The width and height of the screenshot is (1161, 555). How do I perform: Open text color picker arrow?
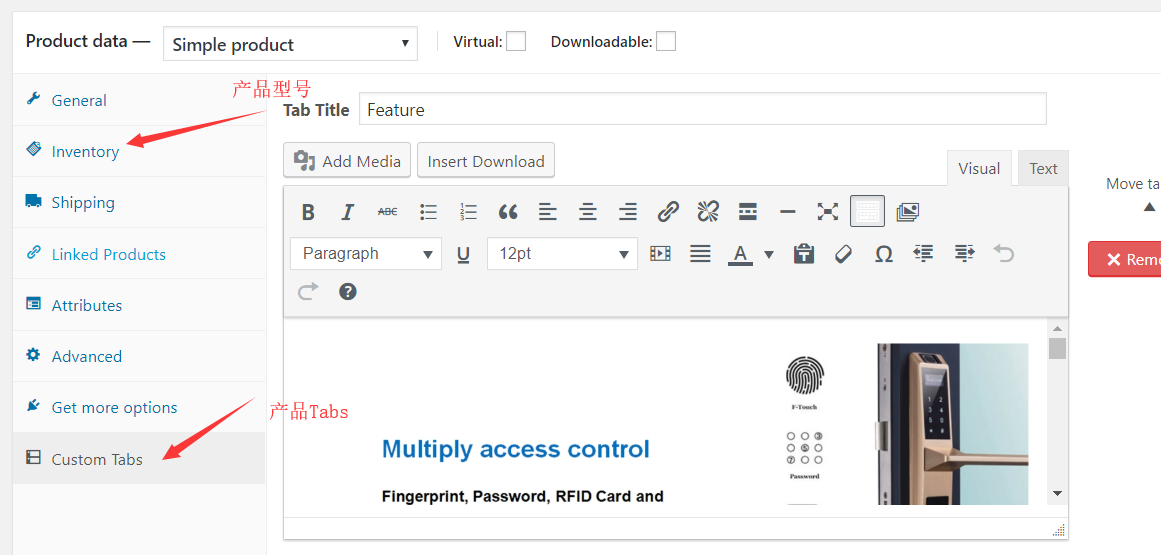coord(769,254)
